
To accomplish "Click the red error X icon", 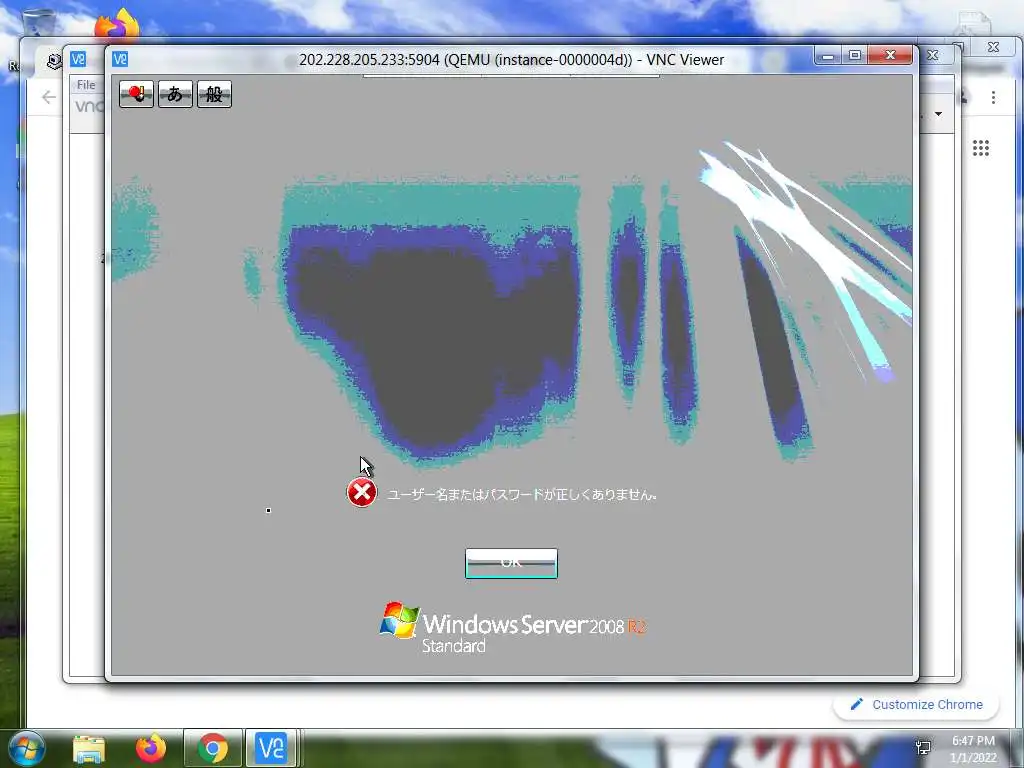I will point(361,492).
